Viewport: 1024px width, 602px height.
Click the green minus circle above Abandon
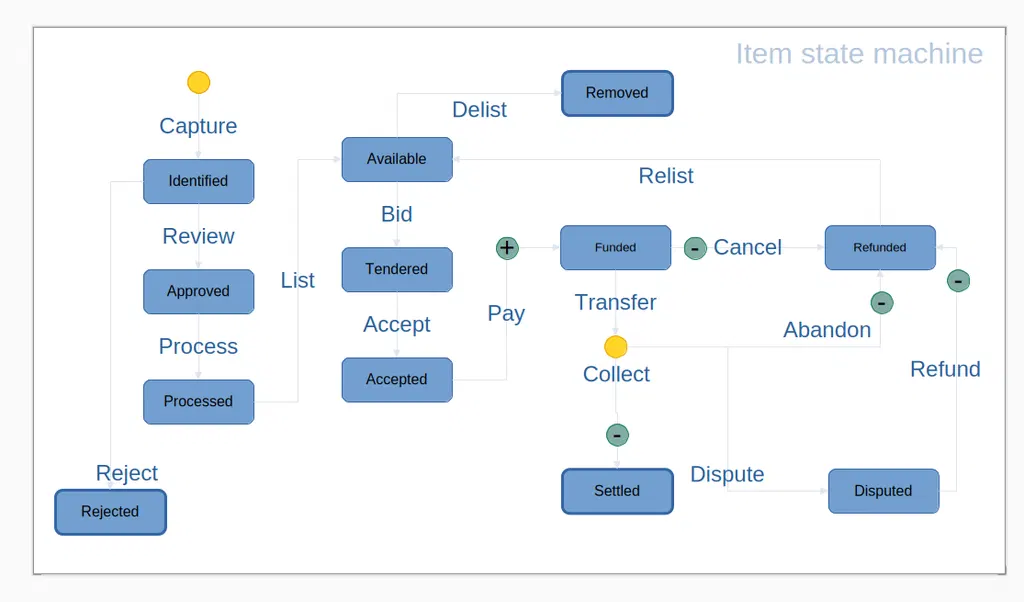point(882,302)
